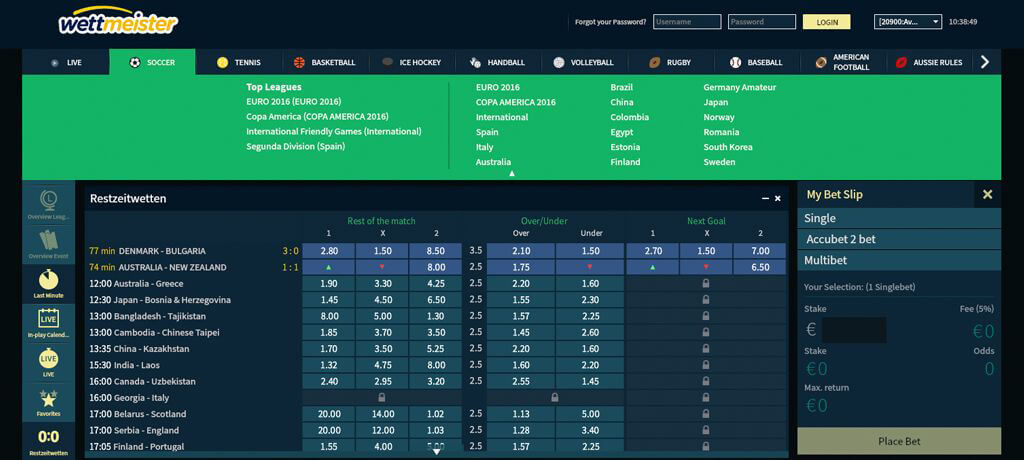Click Over 2.20 for China - Kazakhstan

[x=522, y=349]
